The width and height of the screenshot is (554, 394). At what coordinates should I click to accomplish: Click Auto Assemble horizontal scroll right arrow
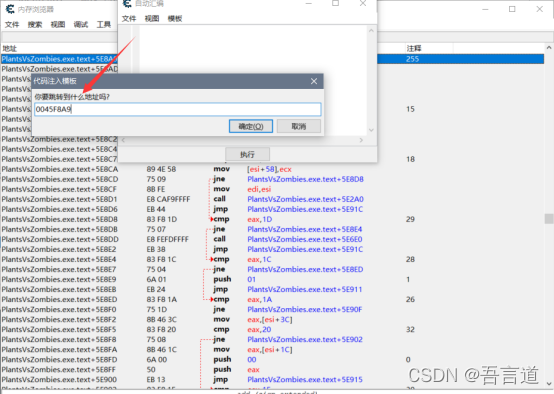(x=361, y=140)
